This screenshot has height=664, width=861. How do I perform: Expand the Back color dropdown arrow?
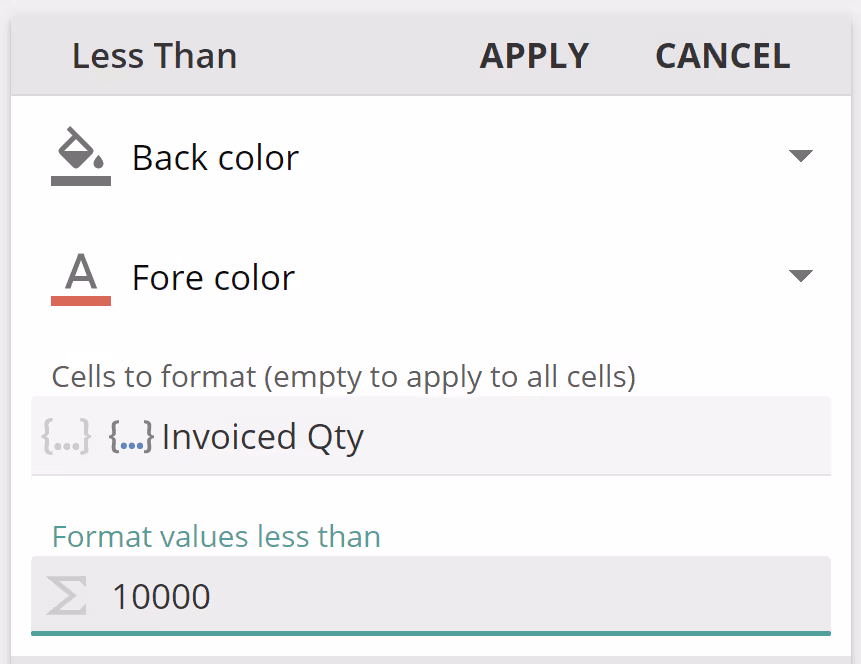800,156
